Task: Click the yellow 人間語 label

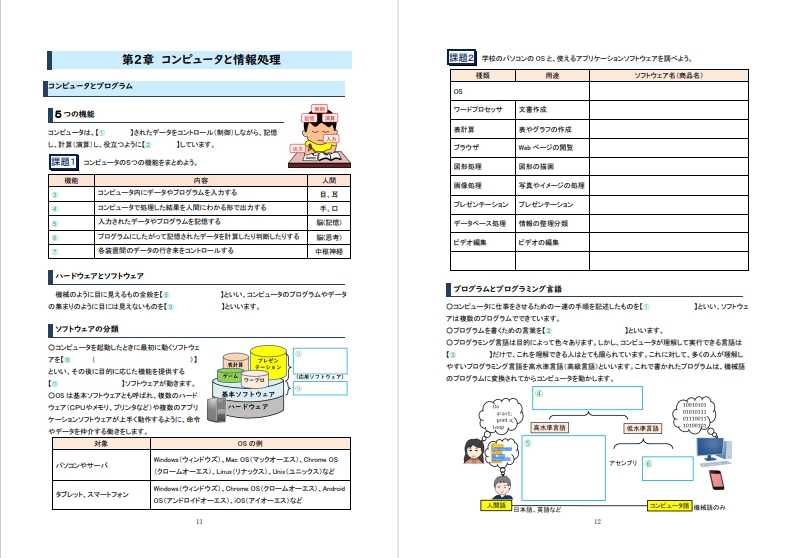Action: tap(496, 505)
